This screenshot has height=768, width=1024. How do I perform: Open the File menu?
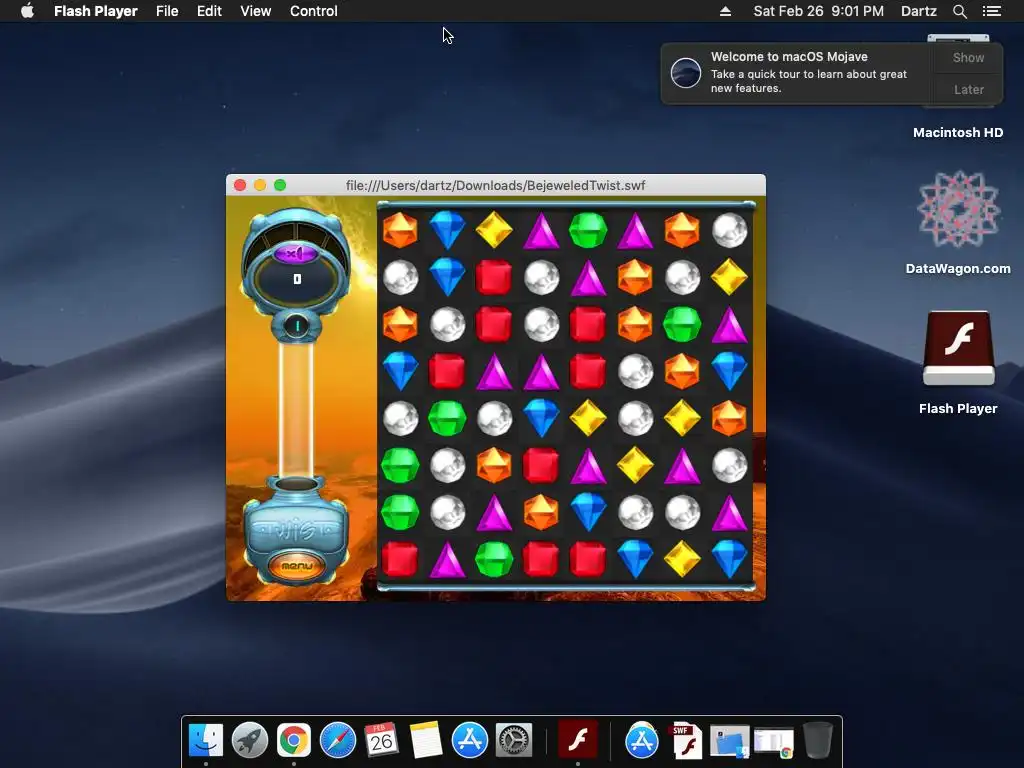(x=167, y=11)
